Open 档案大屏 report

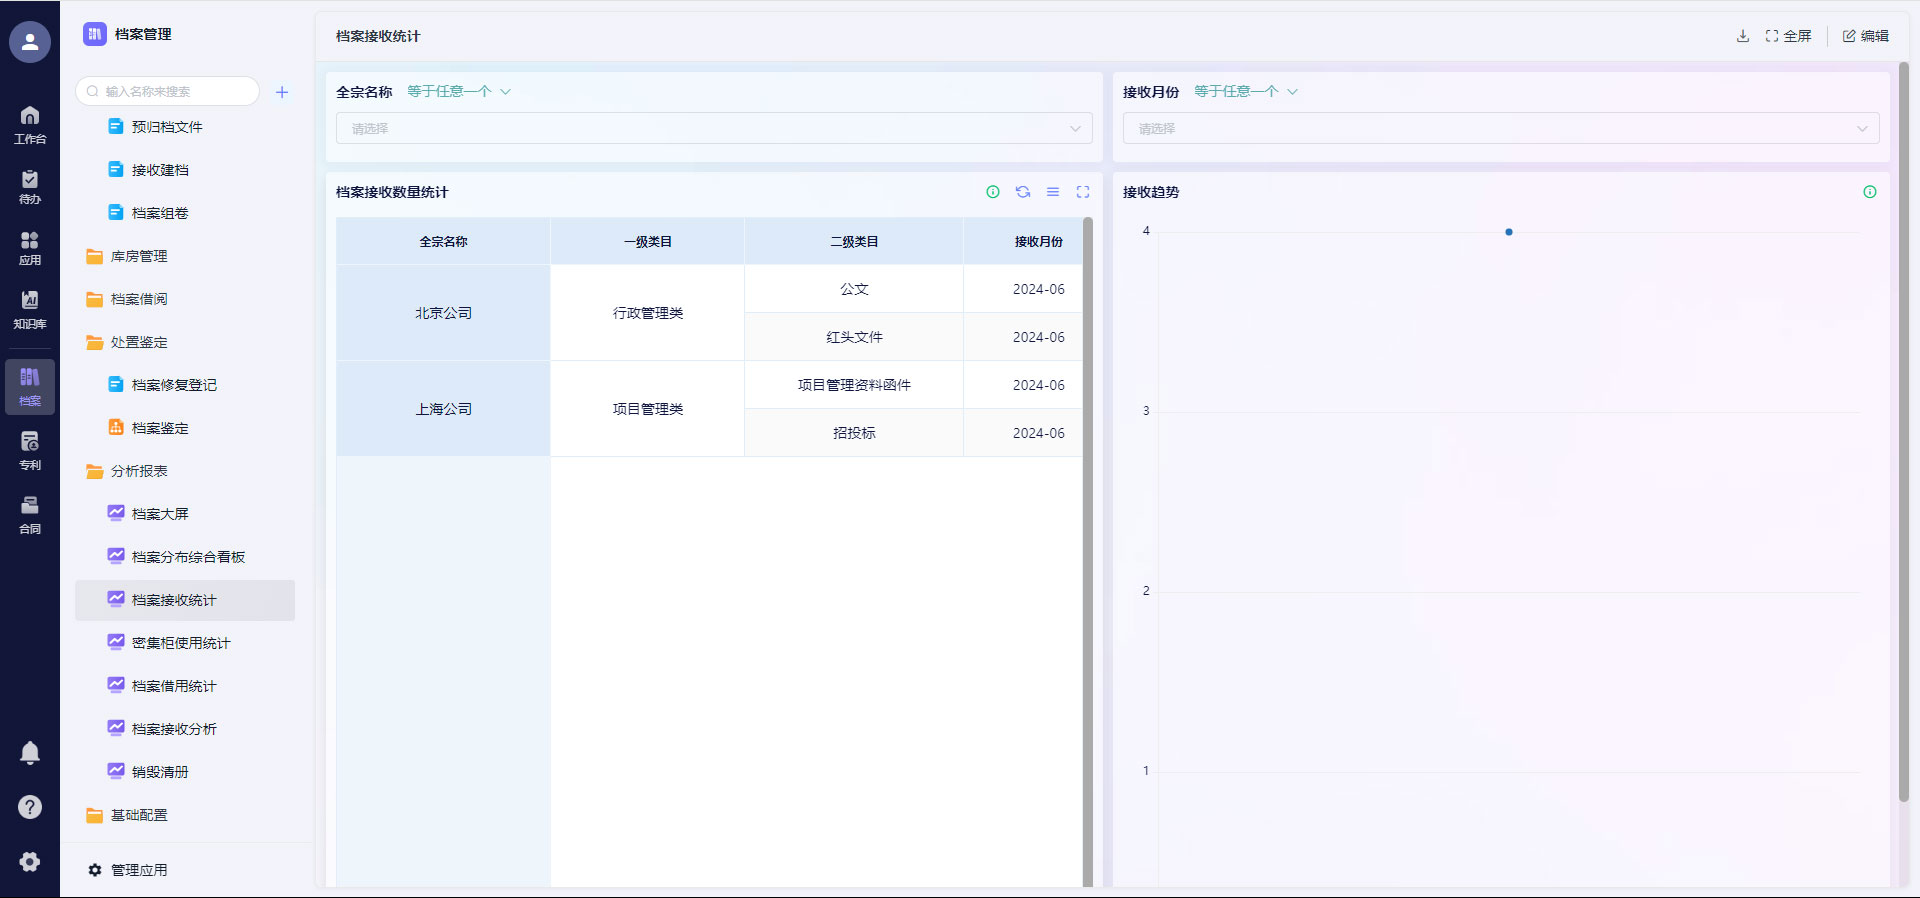(160, 514)
